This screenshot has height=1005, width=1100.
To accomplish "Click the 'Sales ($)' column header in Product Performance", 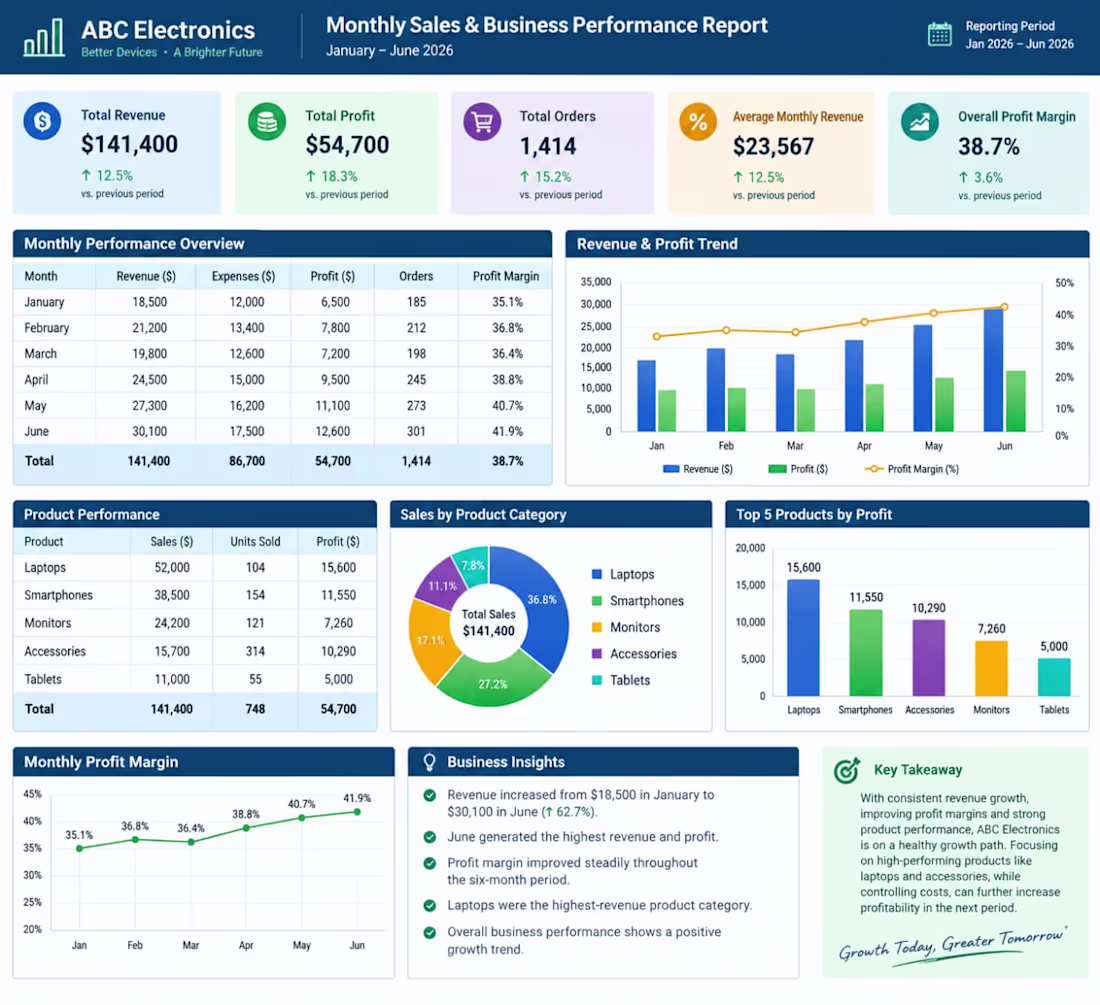I will 171,541.
